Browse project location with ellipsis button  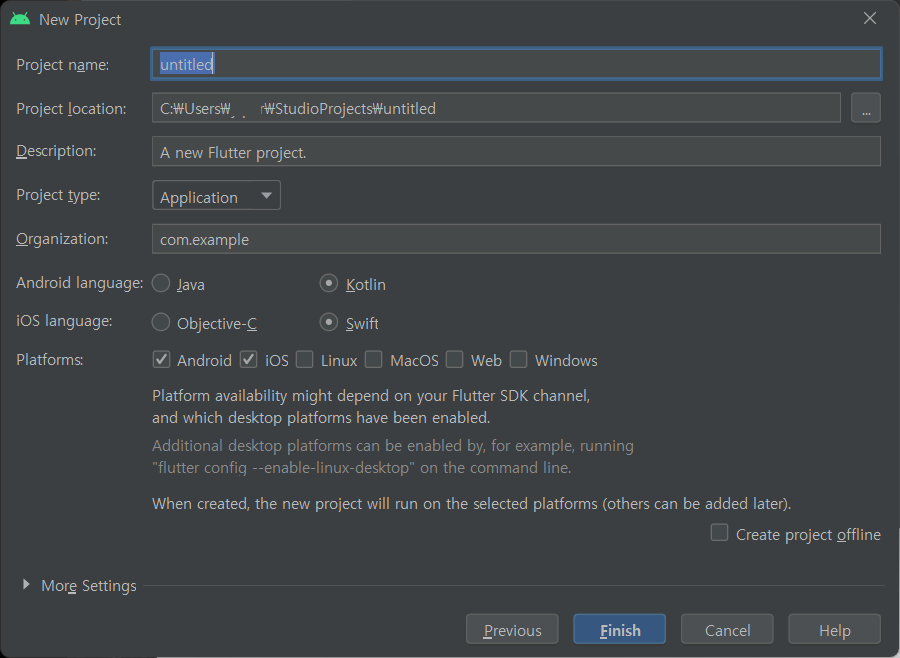(x=866, y=108)
